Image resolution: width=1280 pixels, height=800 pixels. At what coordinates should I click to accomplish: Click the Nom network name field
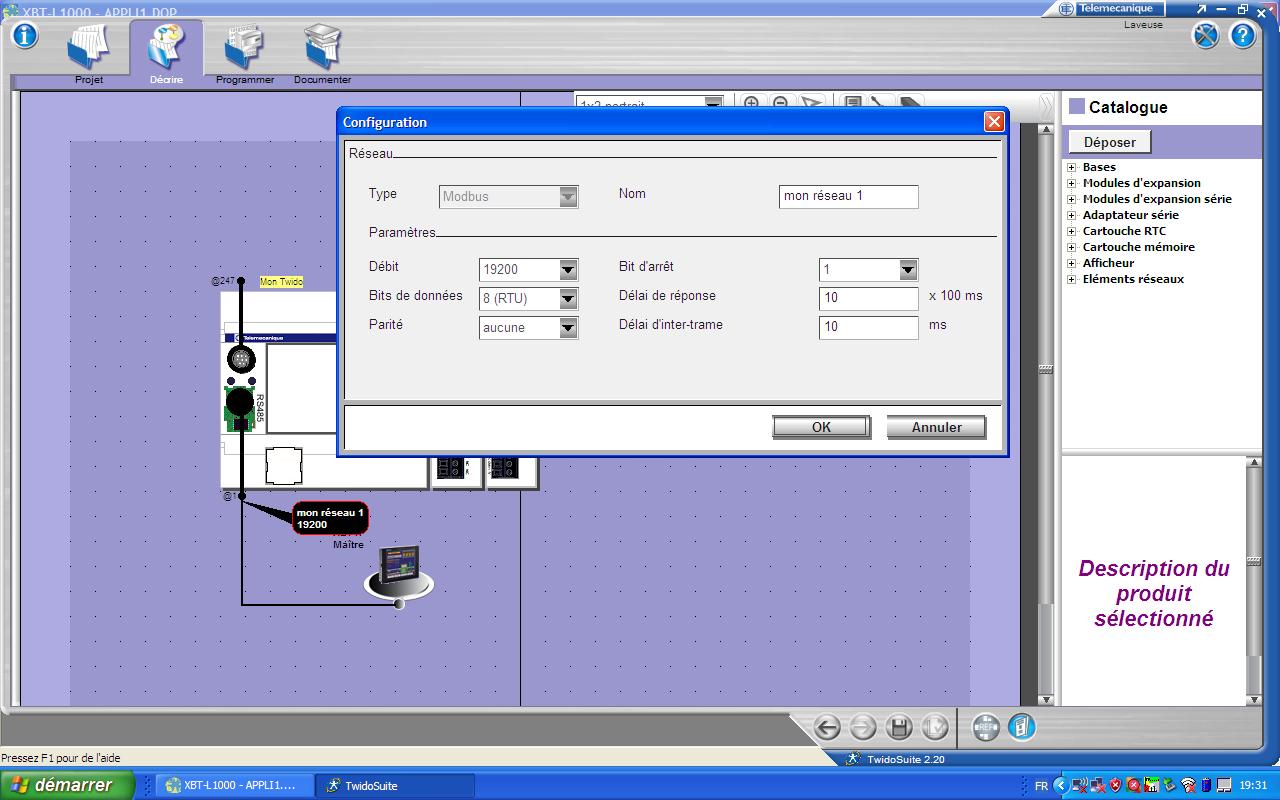click(x=848, y=196)
